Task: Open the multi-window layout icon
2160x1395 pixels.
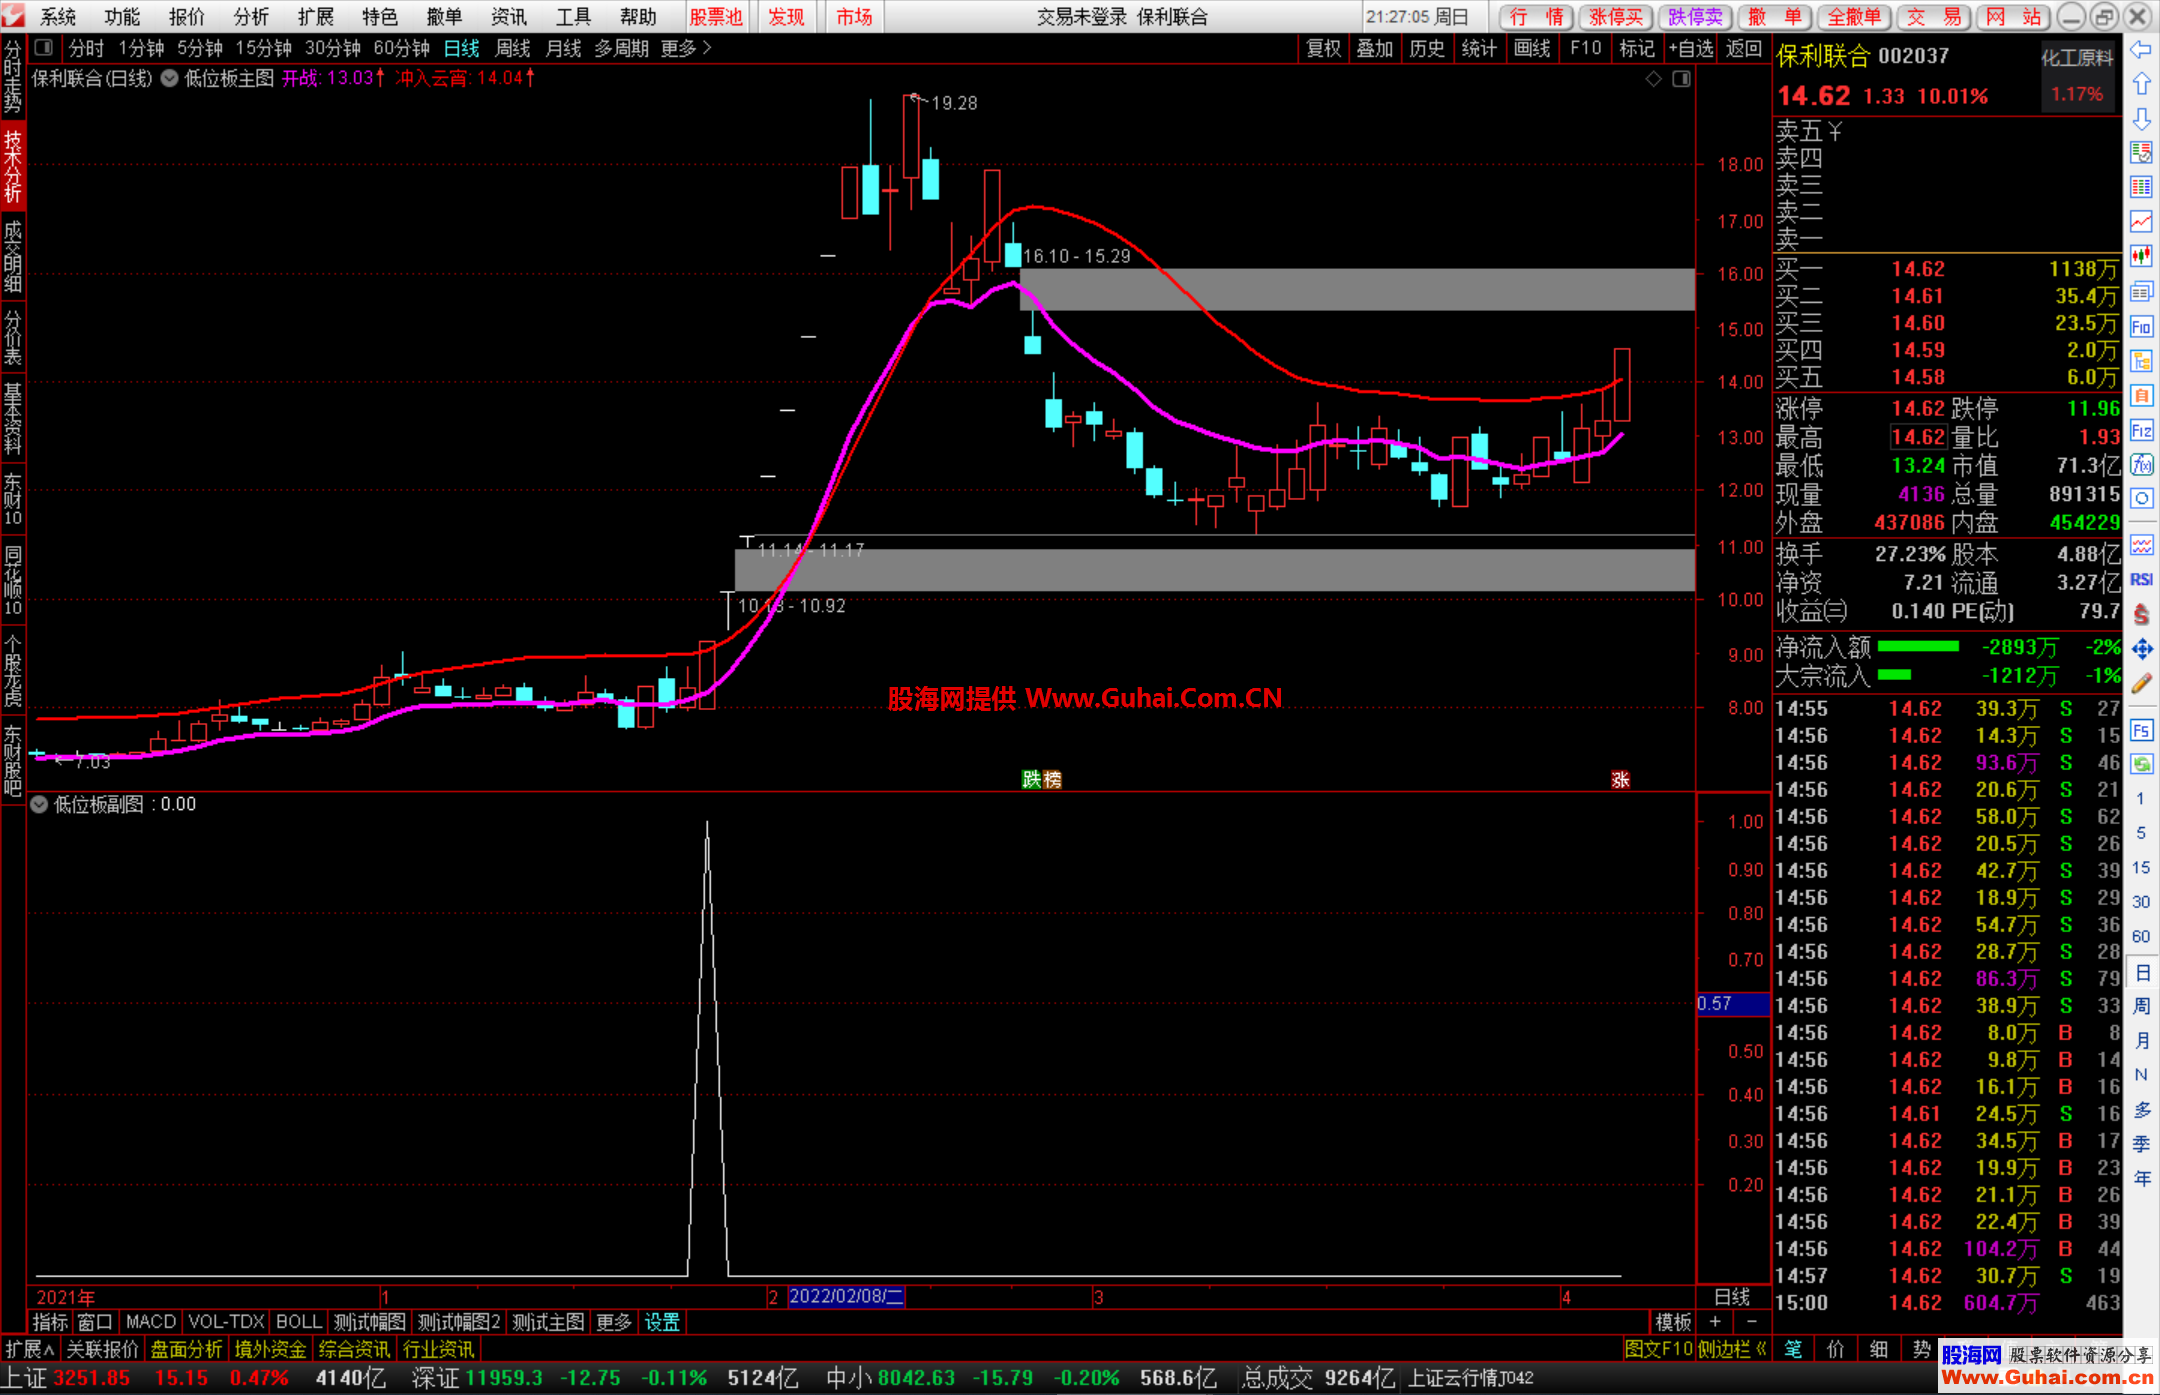Action: tap(2141, 292)
